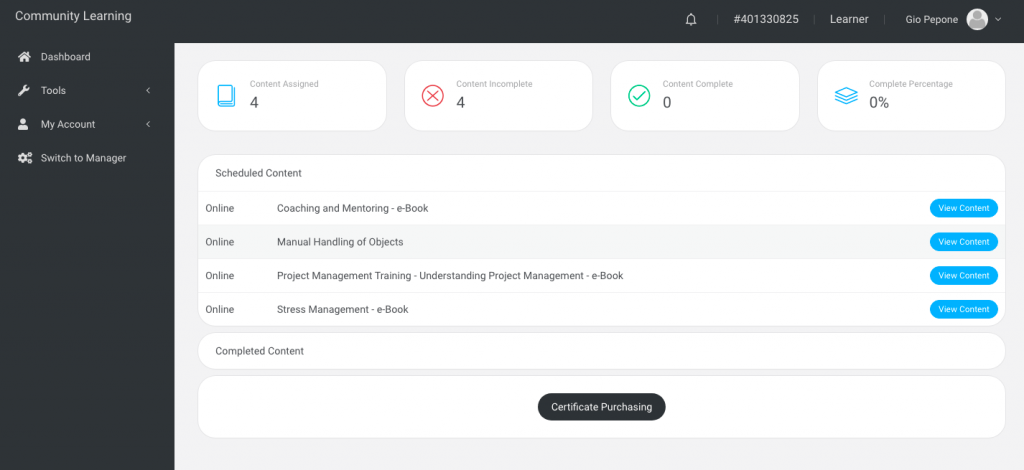
Task: View content for Coaching and Mentoring e-Book
Action: coord(963,208)
